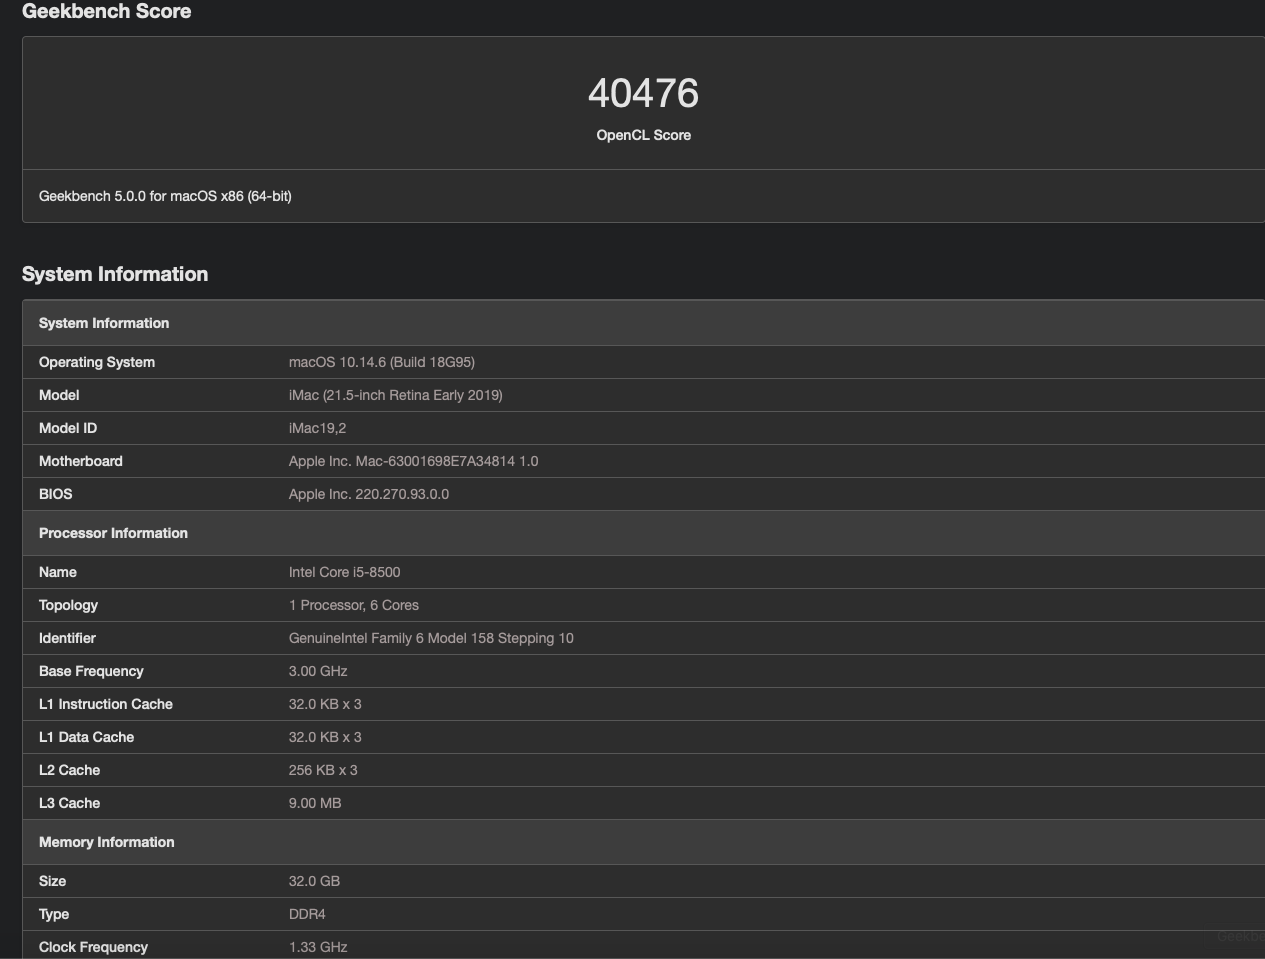Screen dimensions: 1265x959
Task: Click the 'Model ID' label
Action: click(68, 428)
